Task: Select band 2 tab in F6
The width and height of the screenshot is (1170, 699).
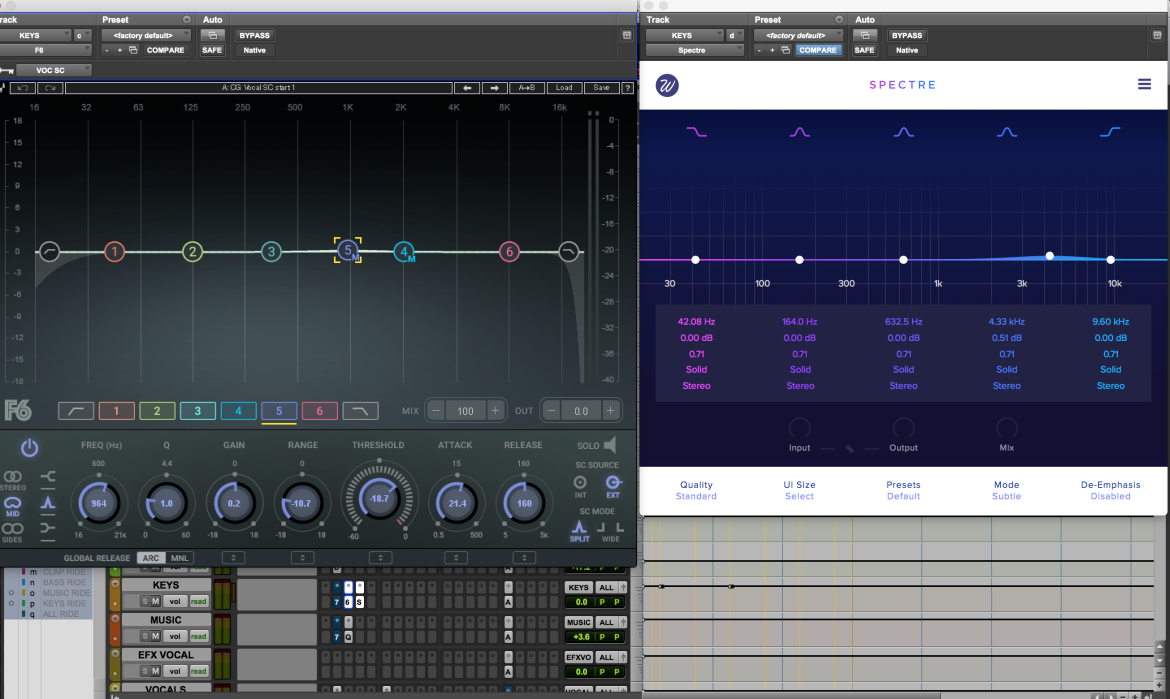Action: tap(157, 411)
